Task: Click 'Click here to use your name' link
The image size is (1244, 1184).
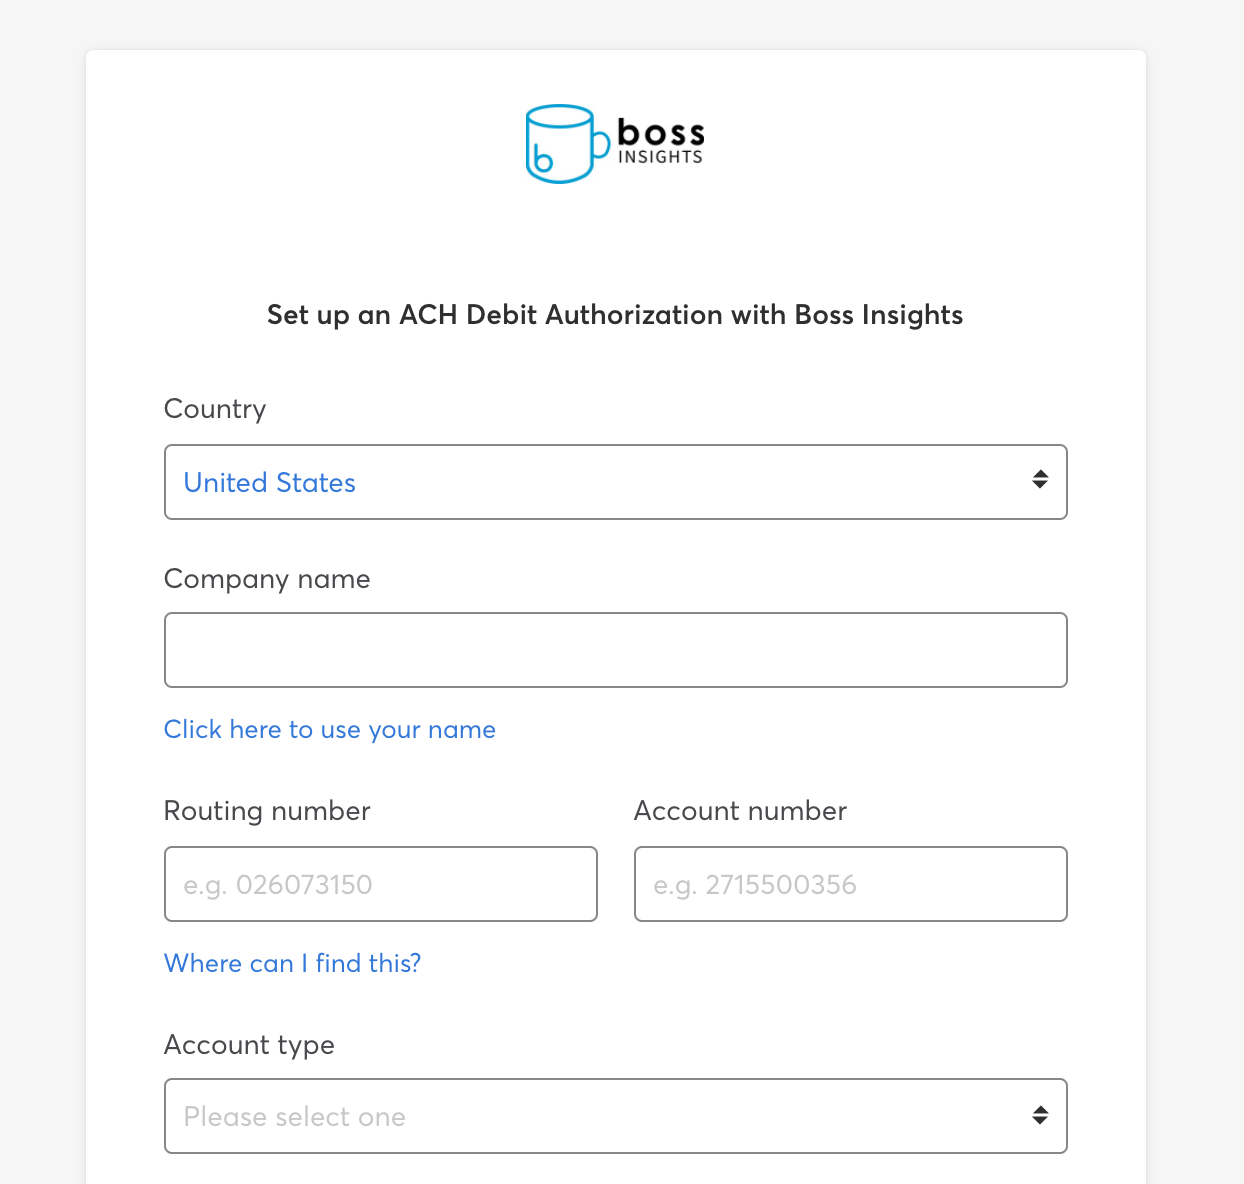Action: point(330,730)
